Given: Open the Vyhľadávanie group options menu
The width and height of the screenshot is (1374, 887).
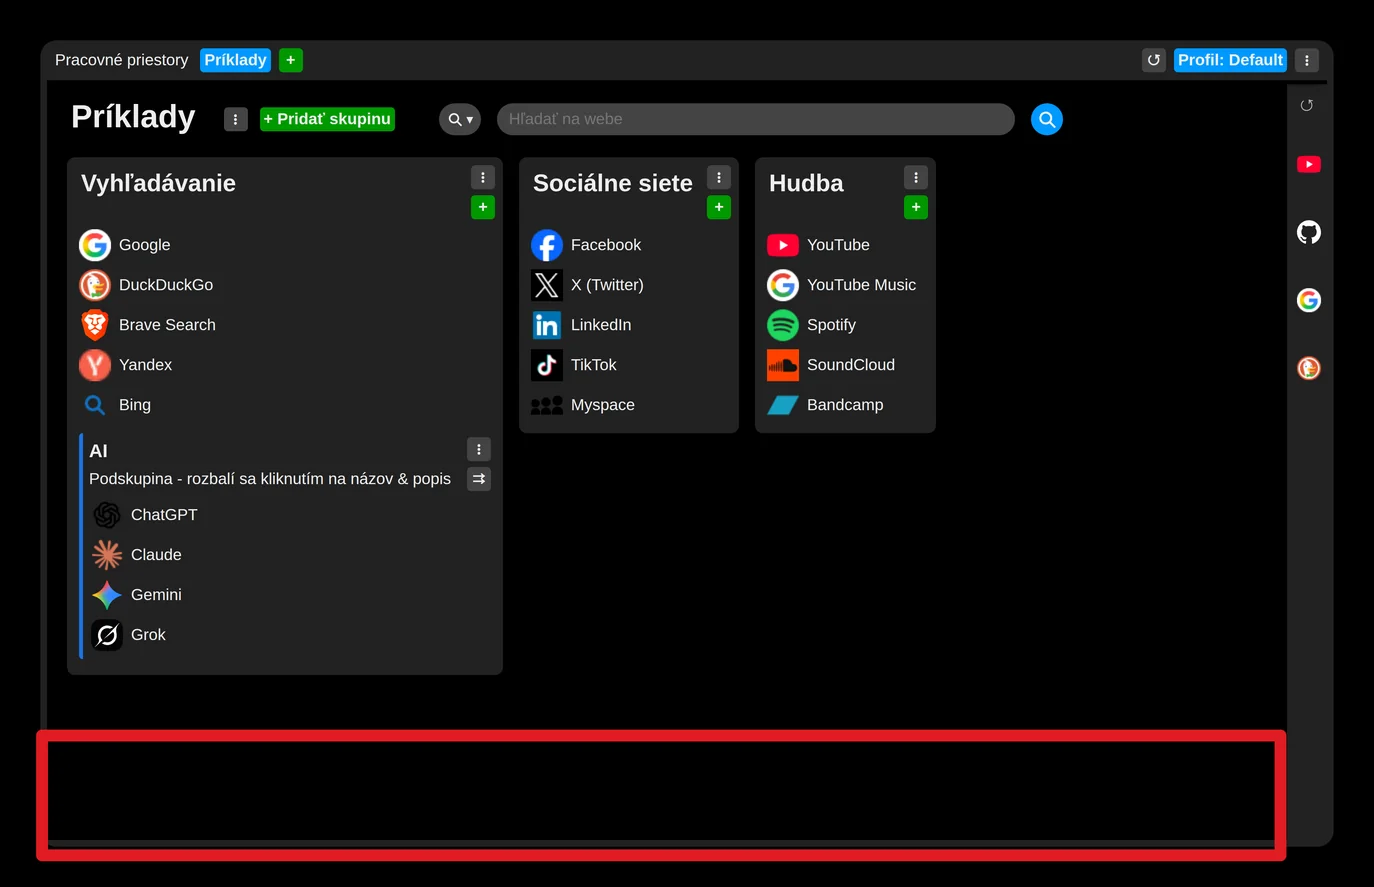Looking at the screenshot, I should tap(483, 177).
